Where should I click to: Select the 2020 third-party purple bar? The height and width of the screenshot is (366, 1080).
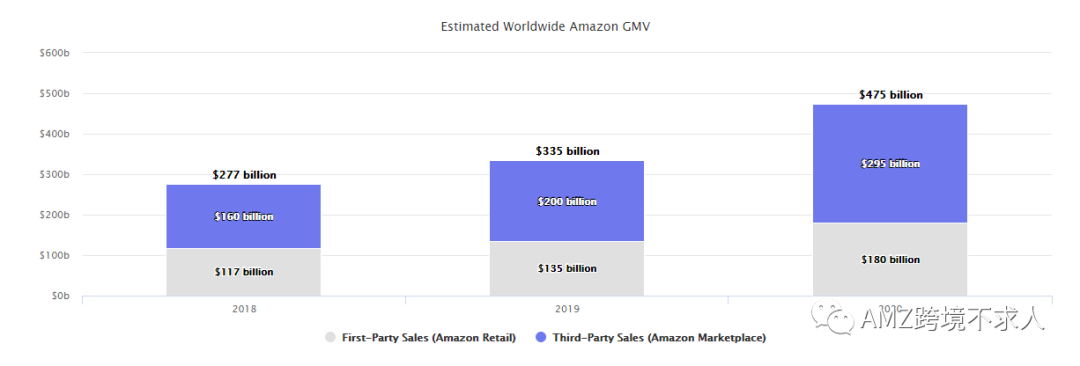[x=890, y=164]
